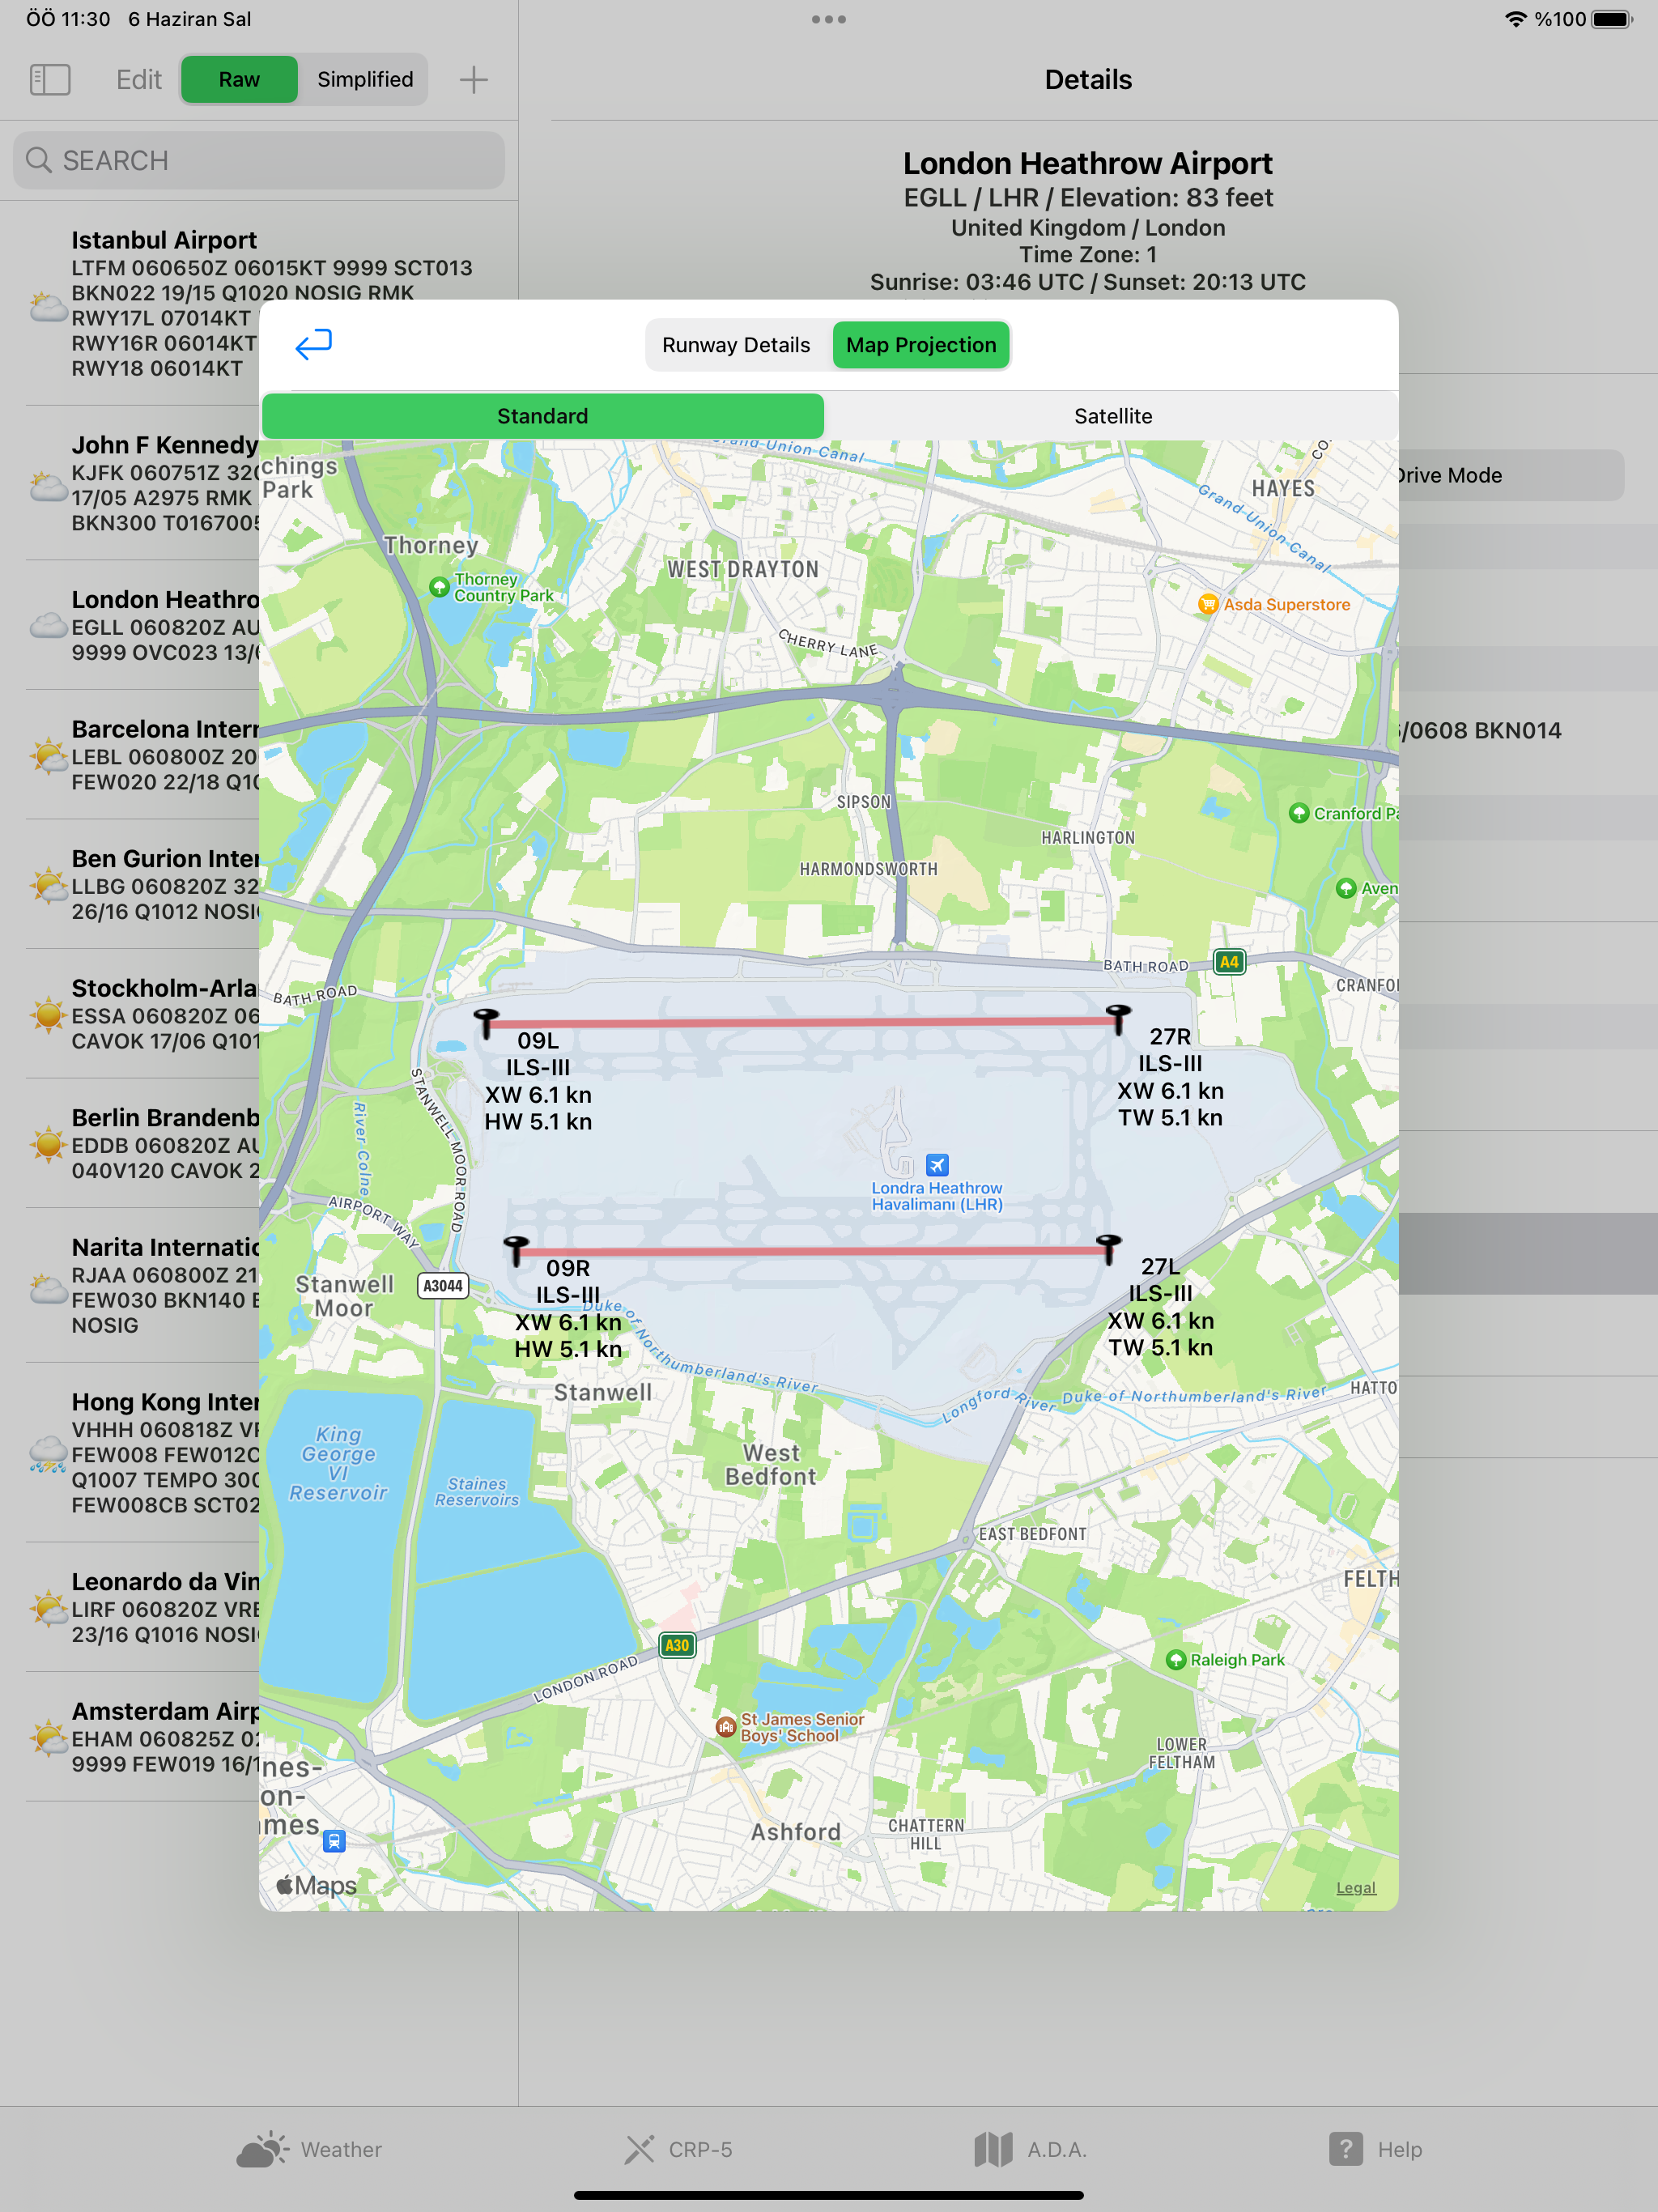
Task: Tap the battery status icon
Action: tap(1612, 19)
